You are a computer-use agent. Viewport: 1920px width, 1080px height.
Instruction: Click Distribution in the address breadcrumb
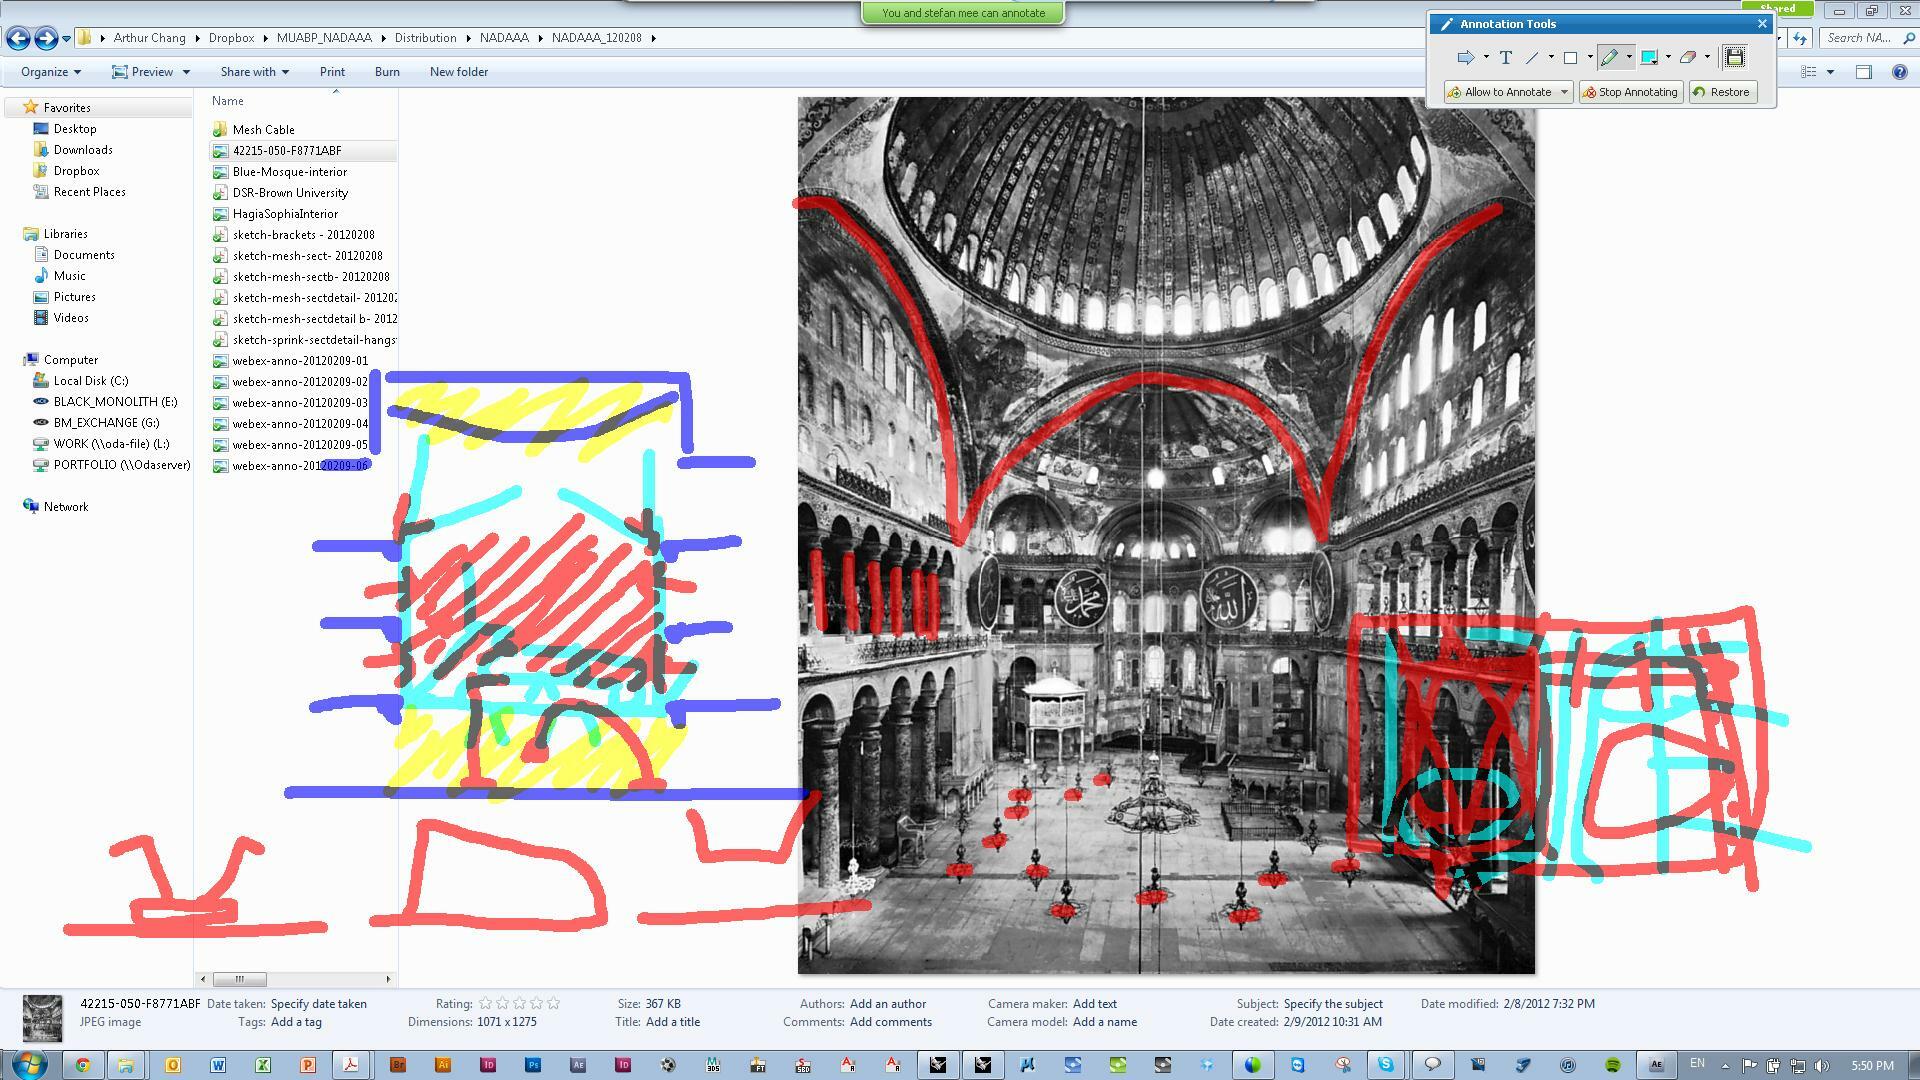(x=425, y=38)
